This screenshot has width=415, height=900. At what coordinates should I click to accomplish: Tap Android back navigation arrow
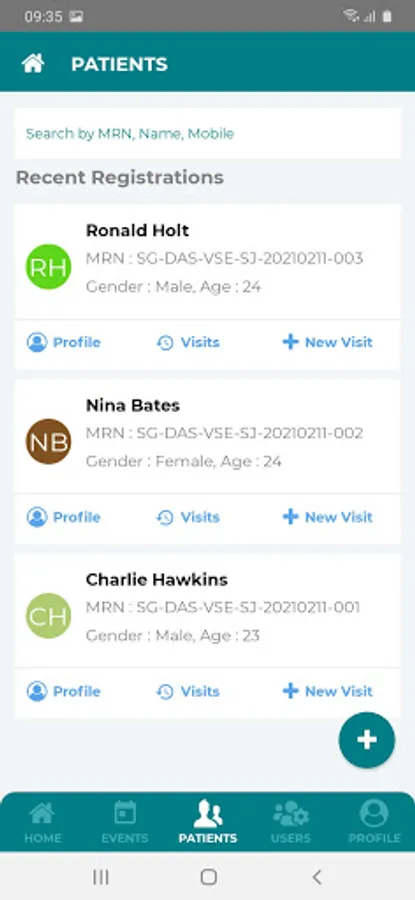316,876
